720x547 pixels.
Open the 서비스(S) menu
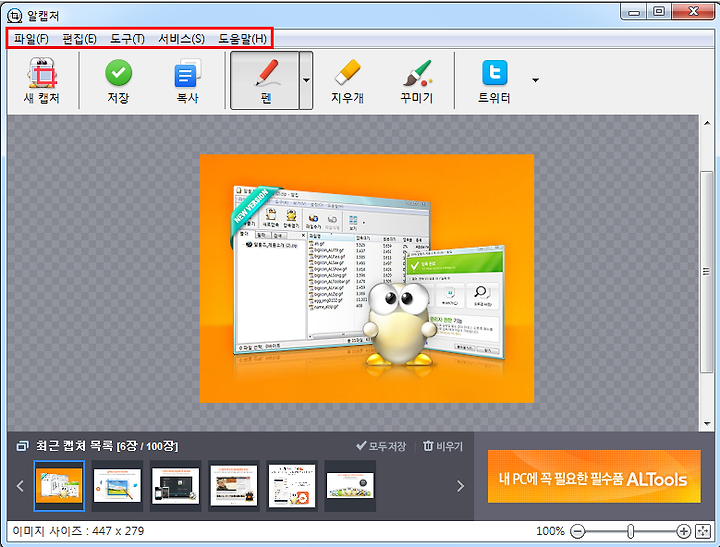[181, 39]
